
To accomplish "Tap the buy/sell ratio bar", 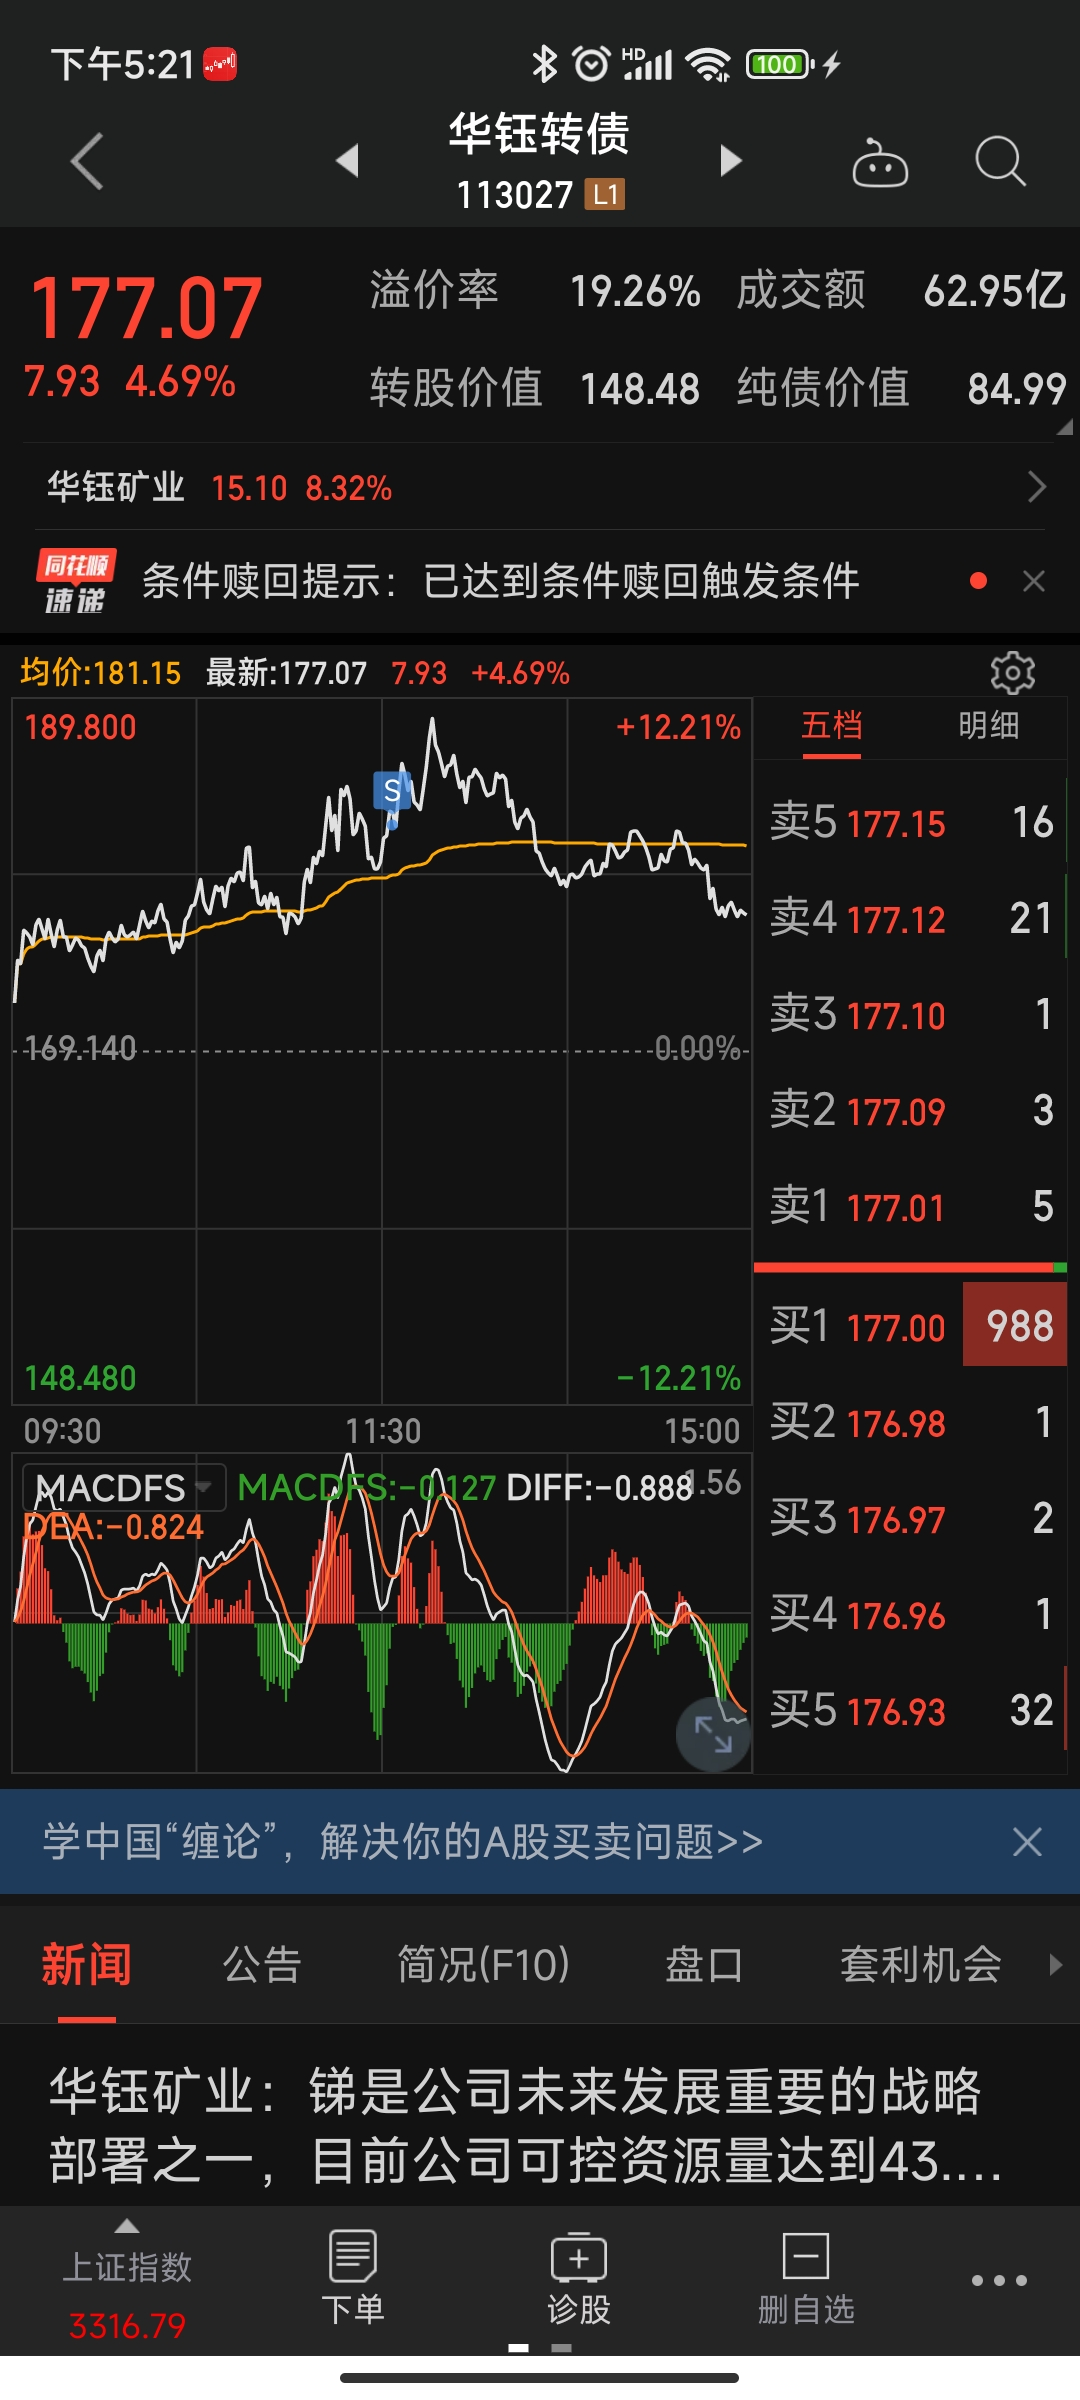I will click(910, 1267).
